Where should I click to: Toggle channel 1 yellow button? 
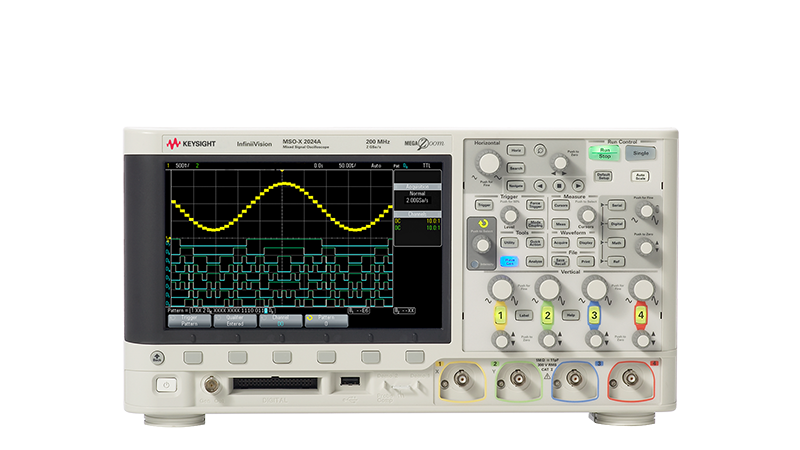(x=499, y=316)
